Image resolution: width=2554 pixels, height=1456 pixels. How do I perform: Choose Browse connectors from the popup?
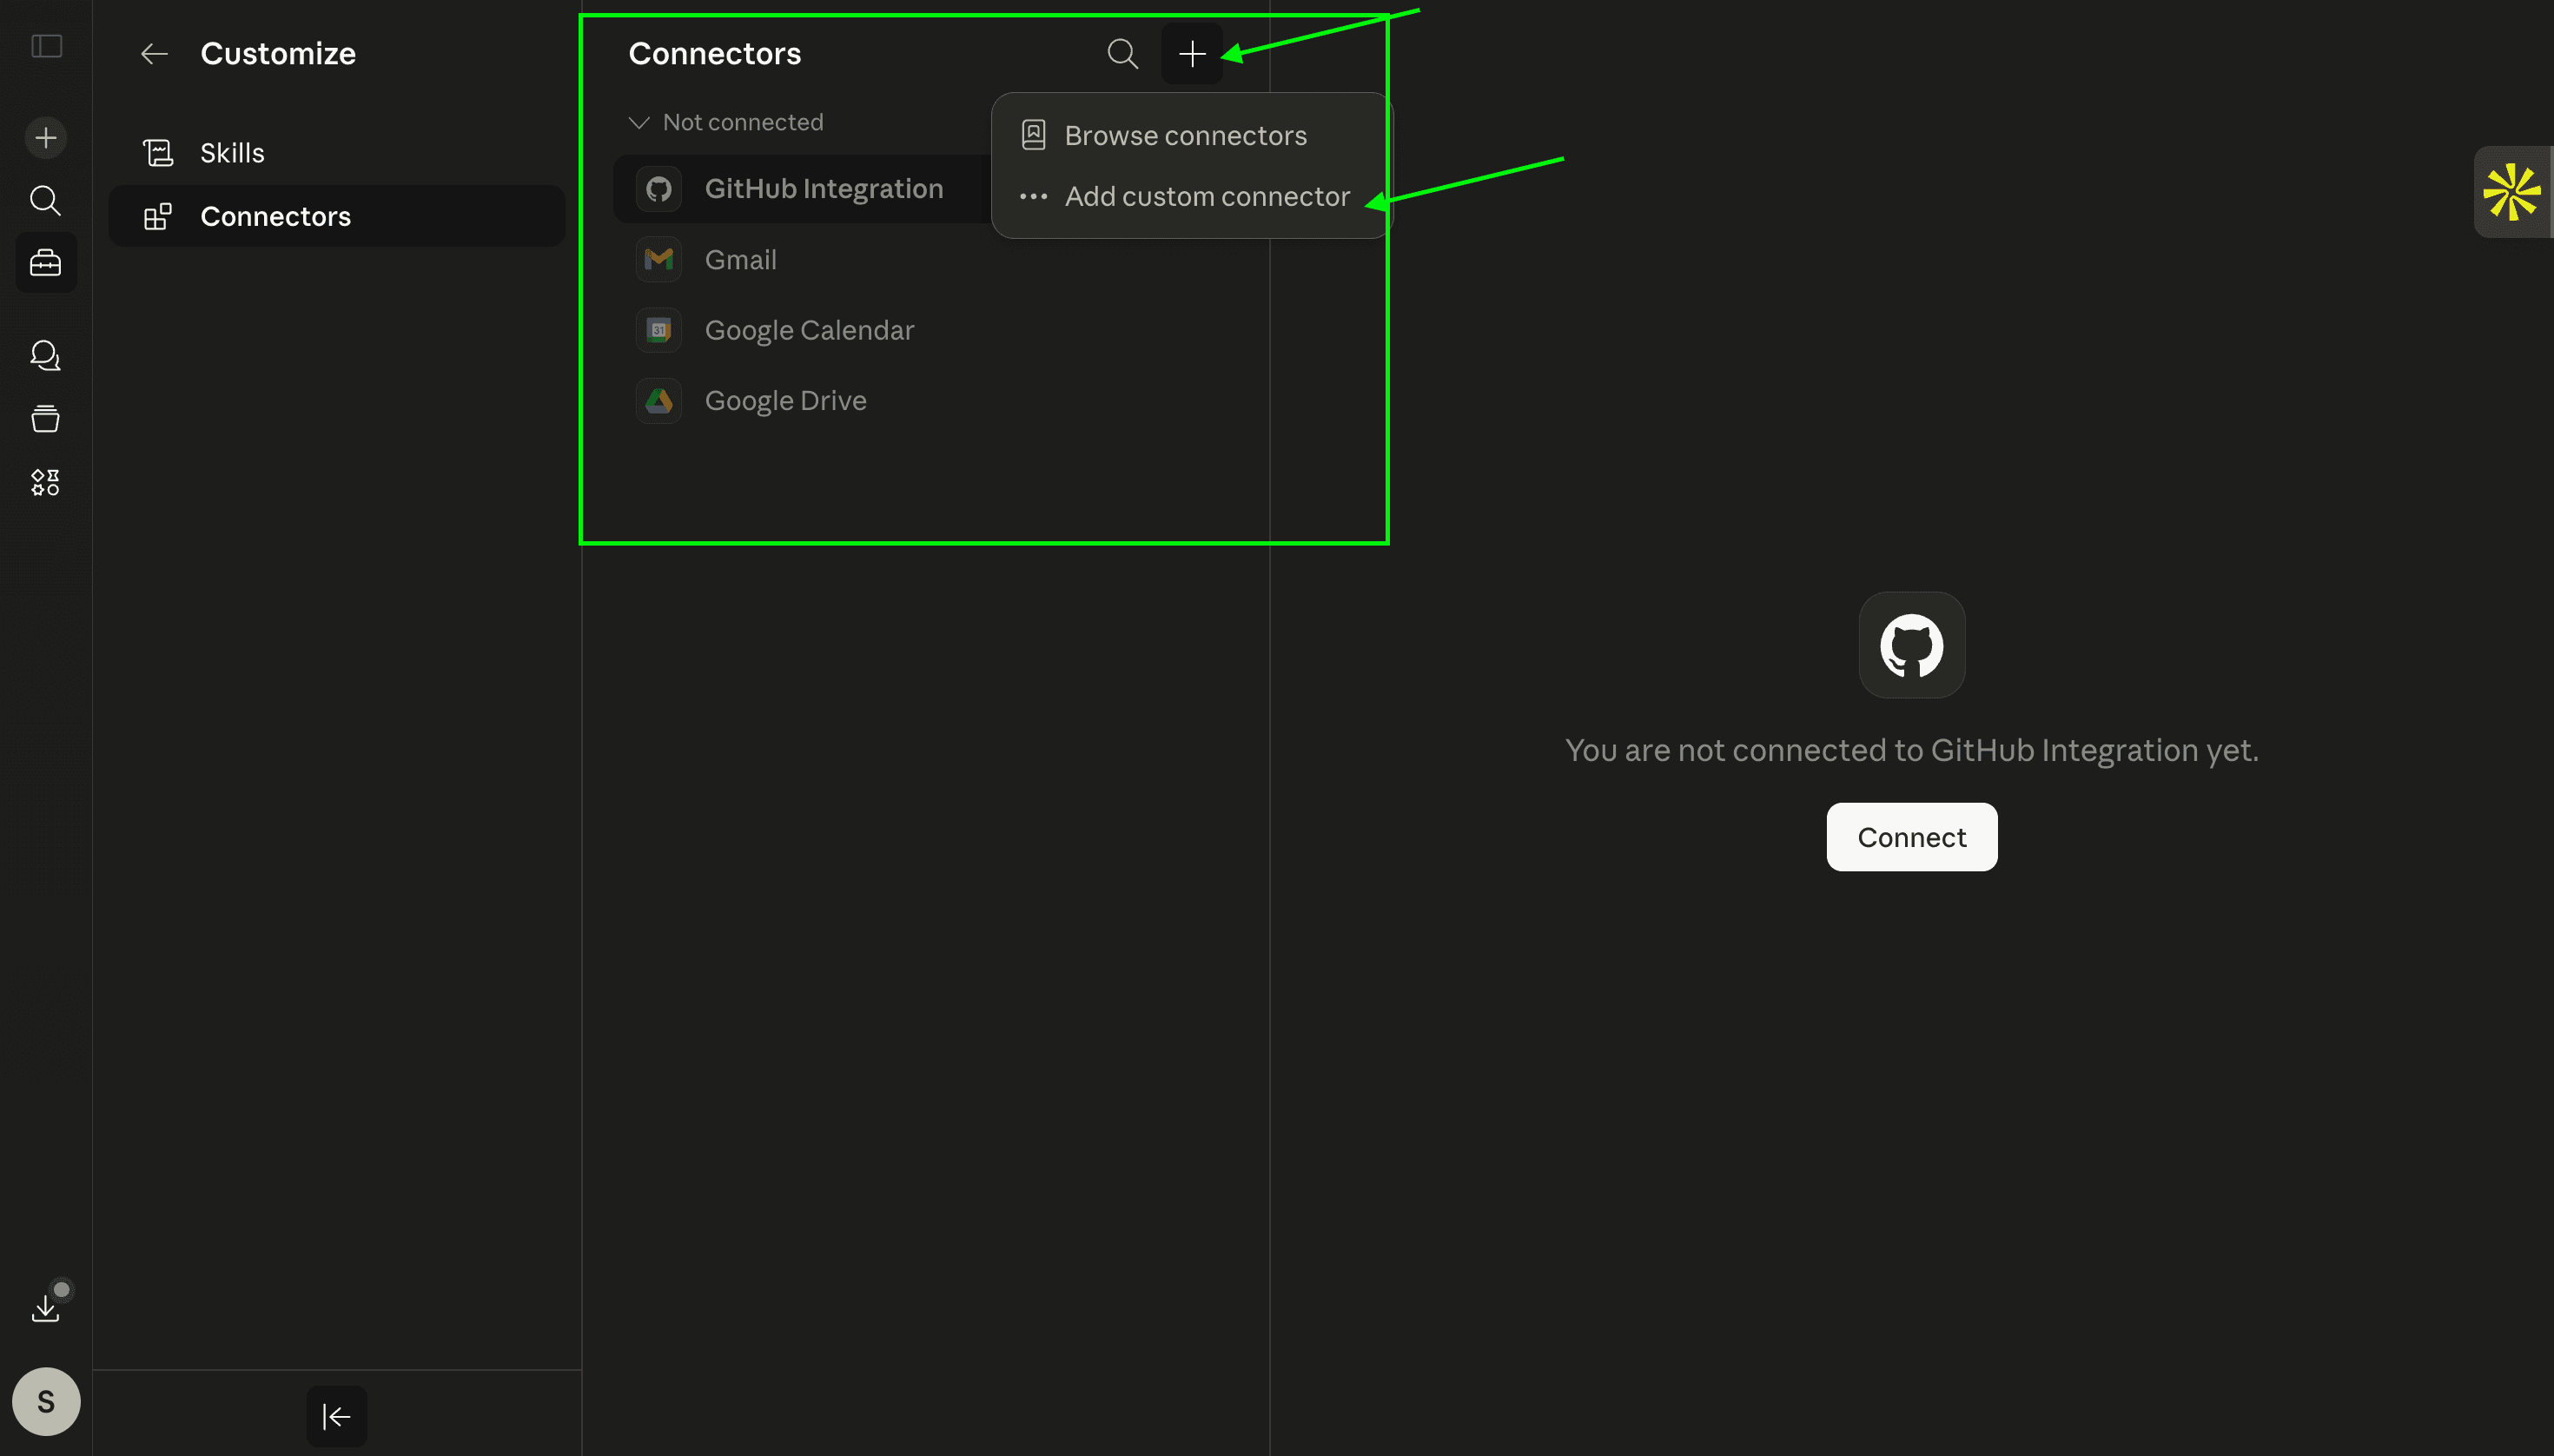tap(1185, 136)
